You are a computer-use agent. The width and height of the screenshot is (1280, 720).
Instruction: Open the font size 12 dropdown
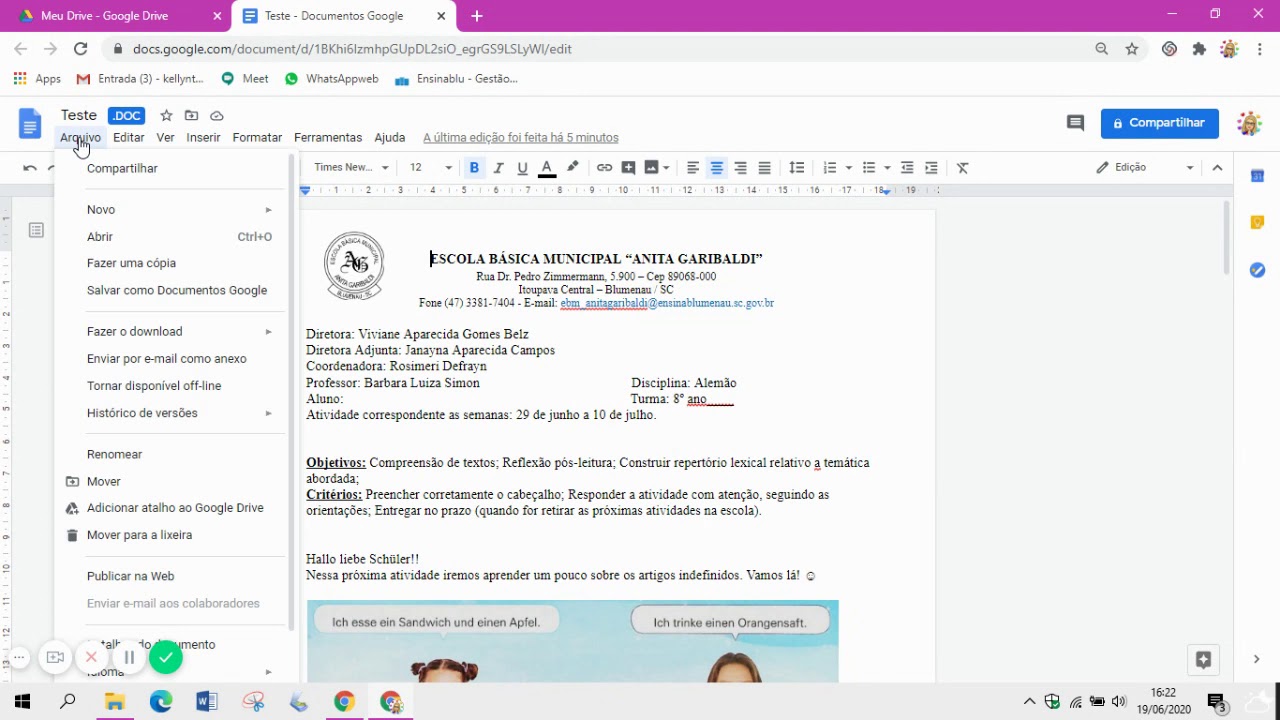click(x=430, y=168)
